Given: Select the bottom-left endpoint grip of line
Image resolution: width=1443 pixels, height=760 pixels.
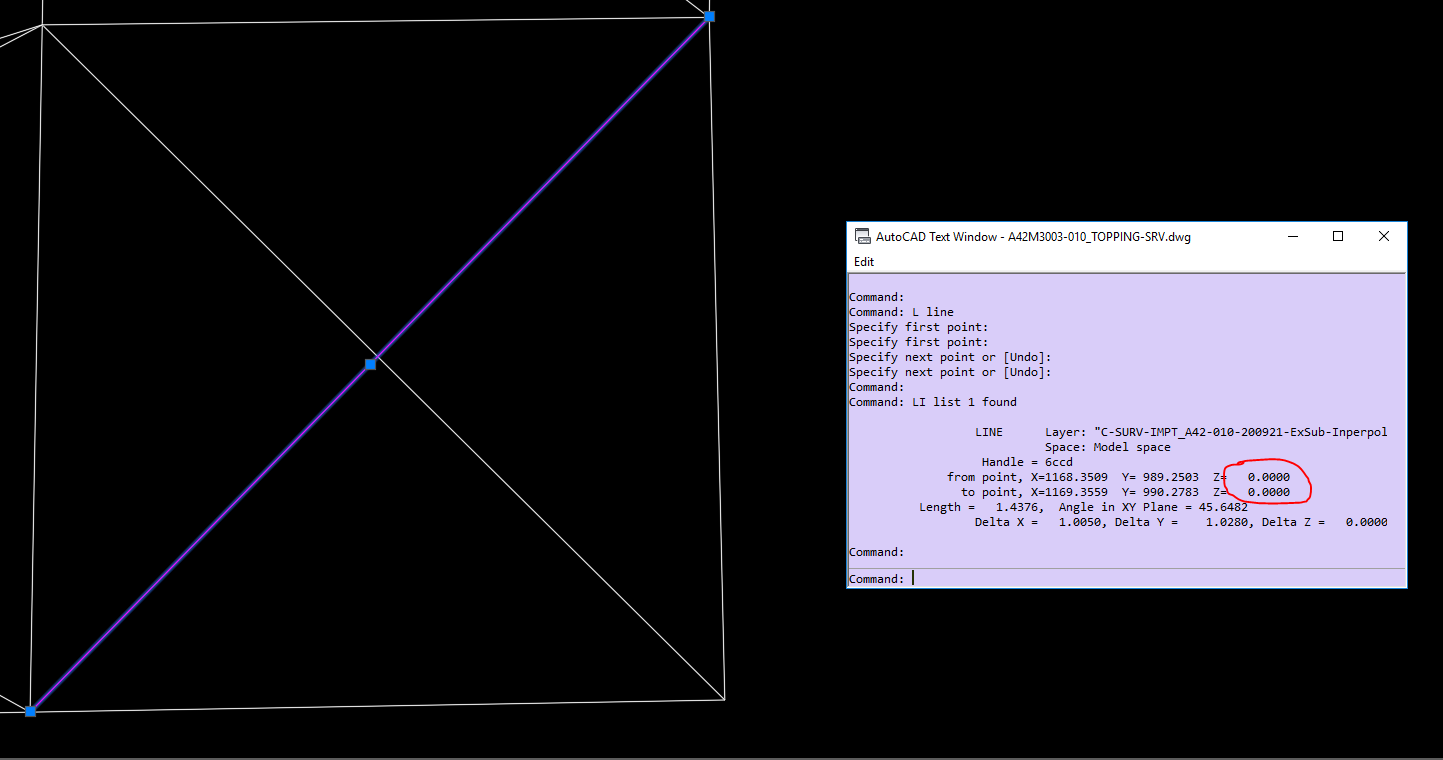Looking at the screenshot, I should tap(31, 711).
